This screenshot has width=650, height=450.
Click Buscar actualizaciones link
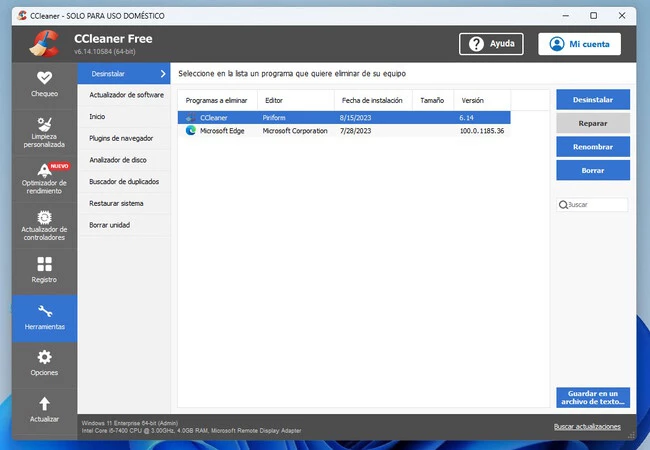[587, 427]
